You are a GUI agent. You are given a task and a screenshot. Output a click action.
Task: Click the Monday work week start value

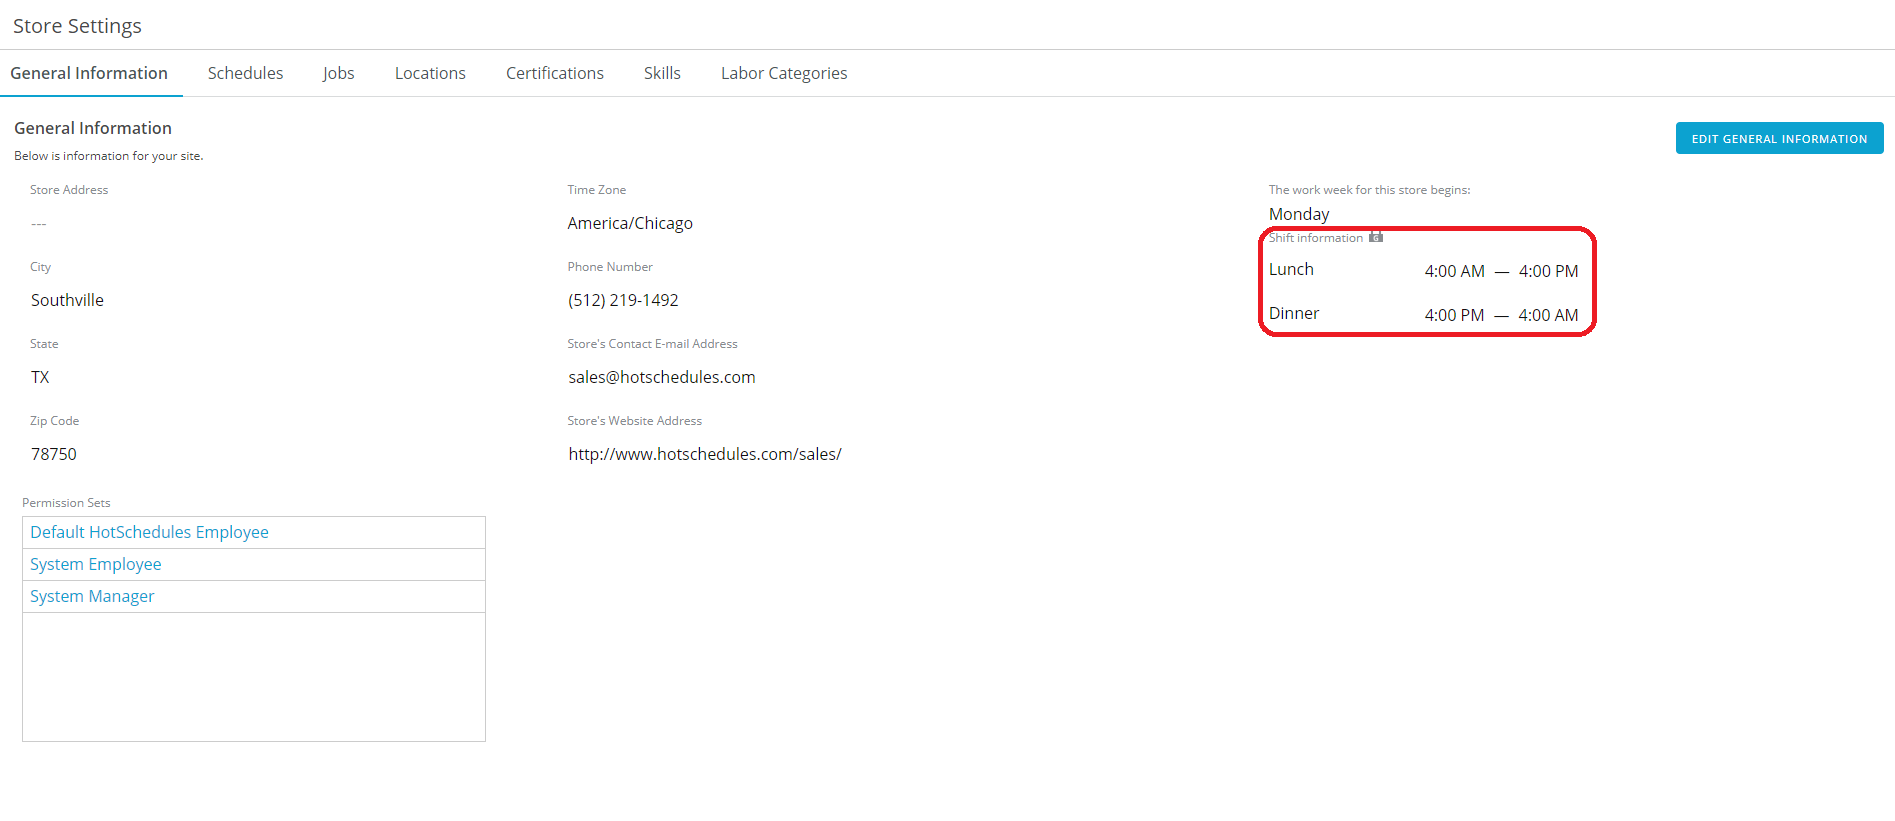tap(1299, 214)
